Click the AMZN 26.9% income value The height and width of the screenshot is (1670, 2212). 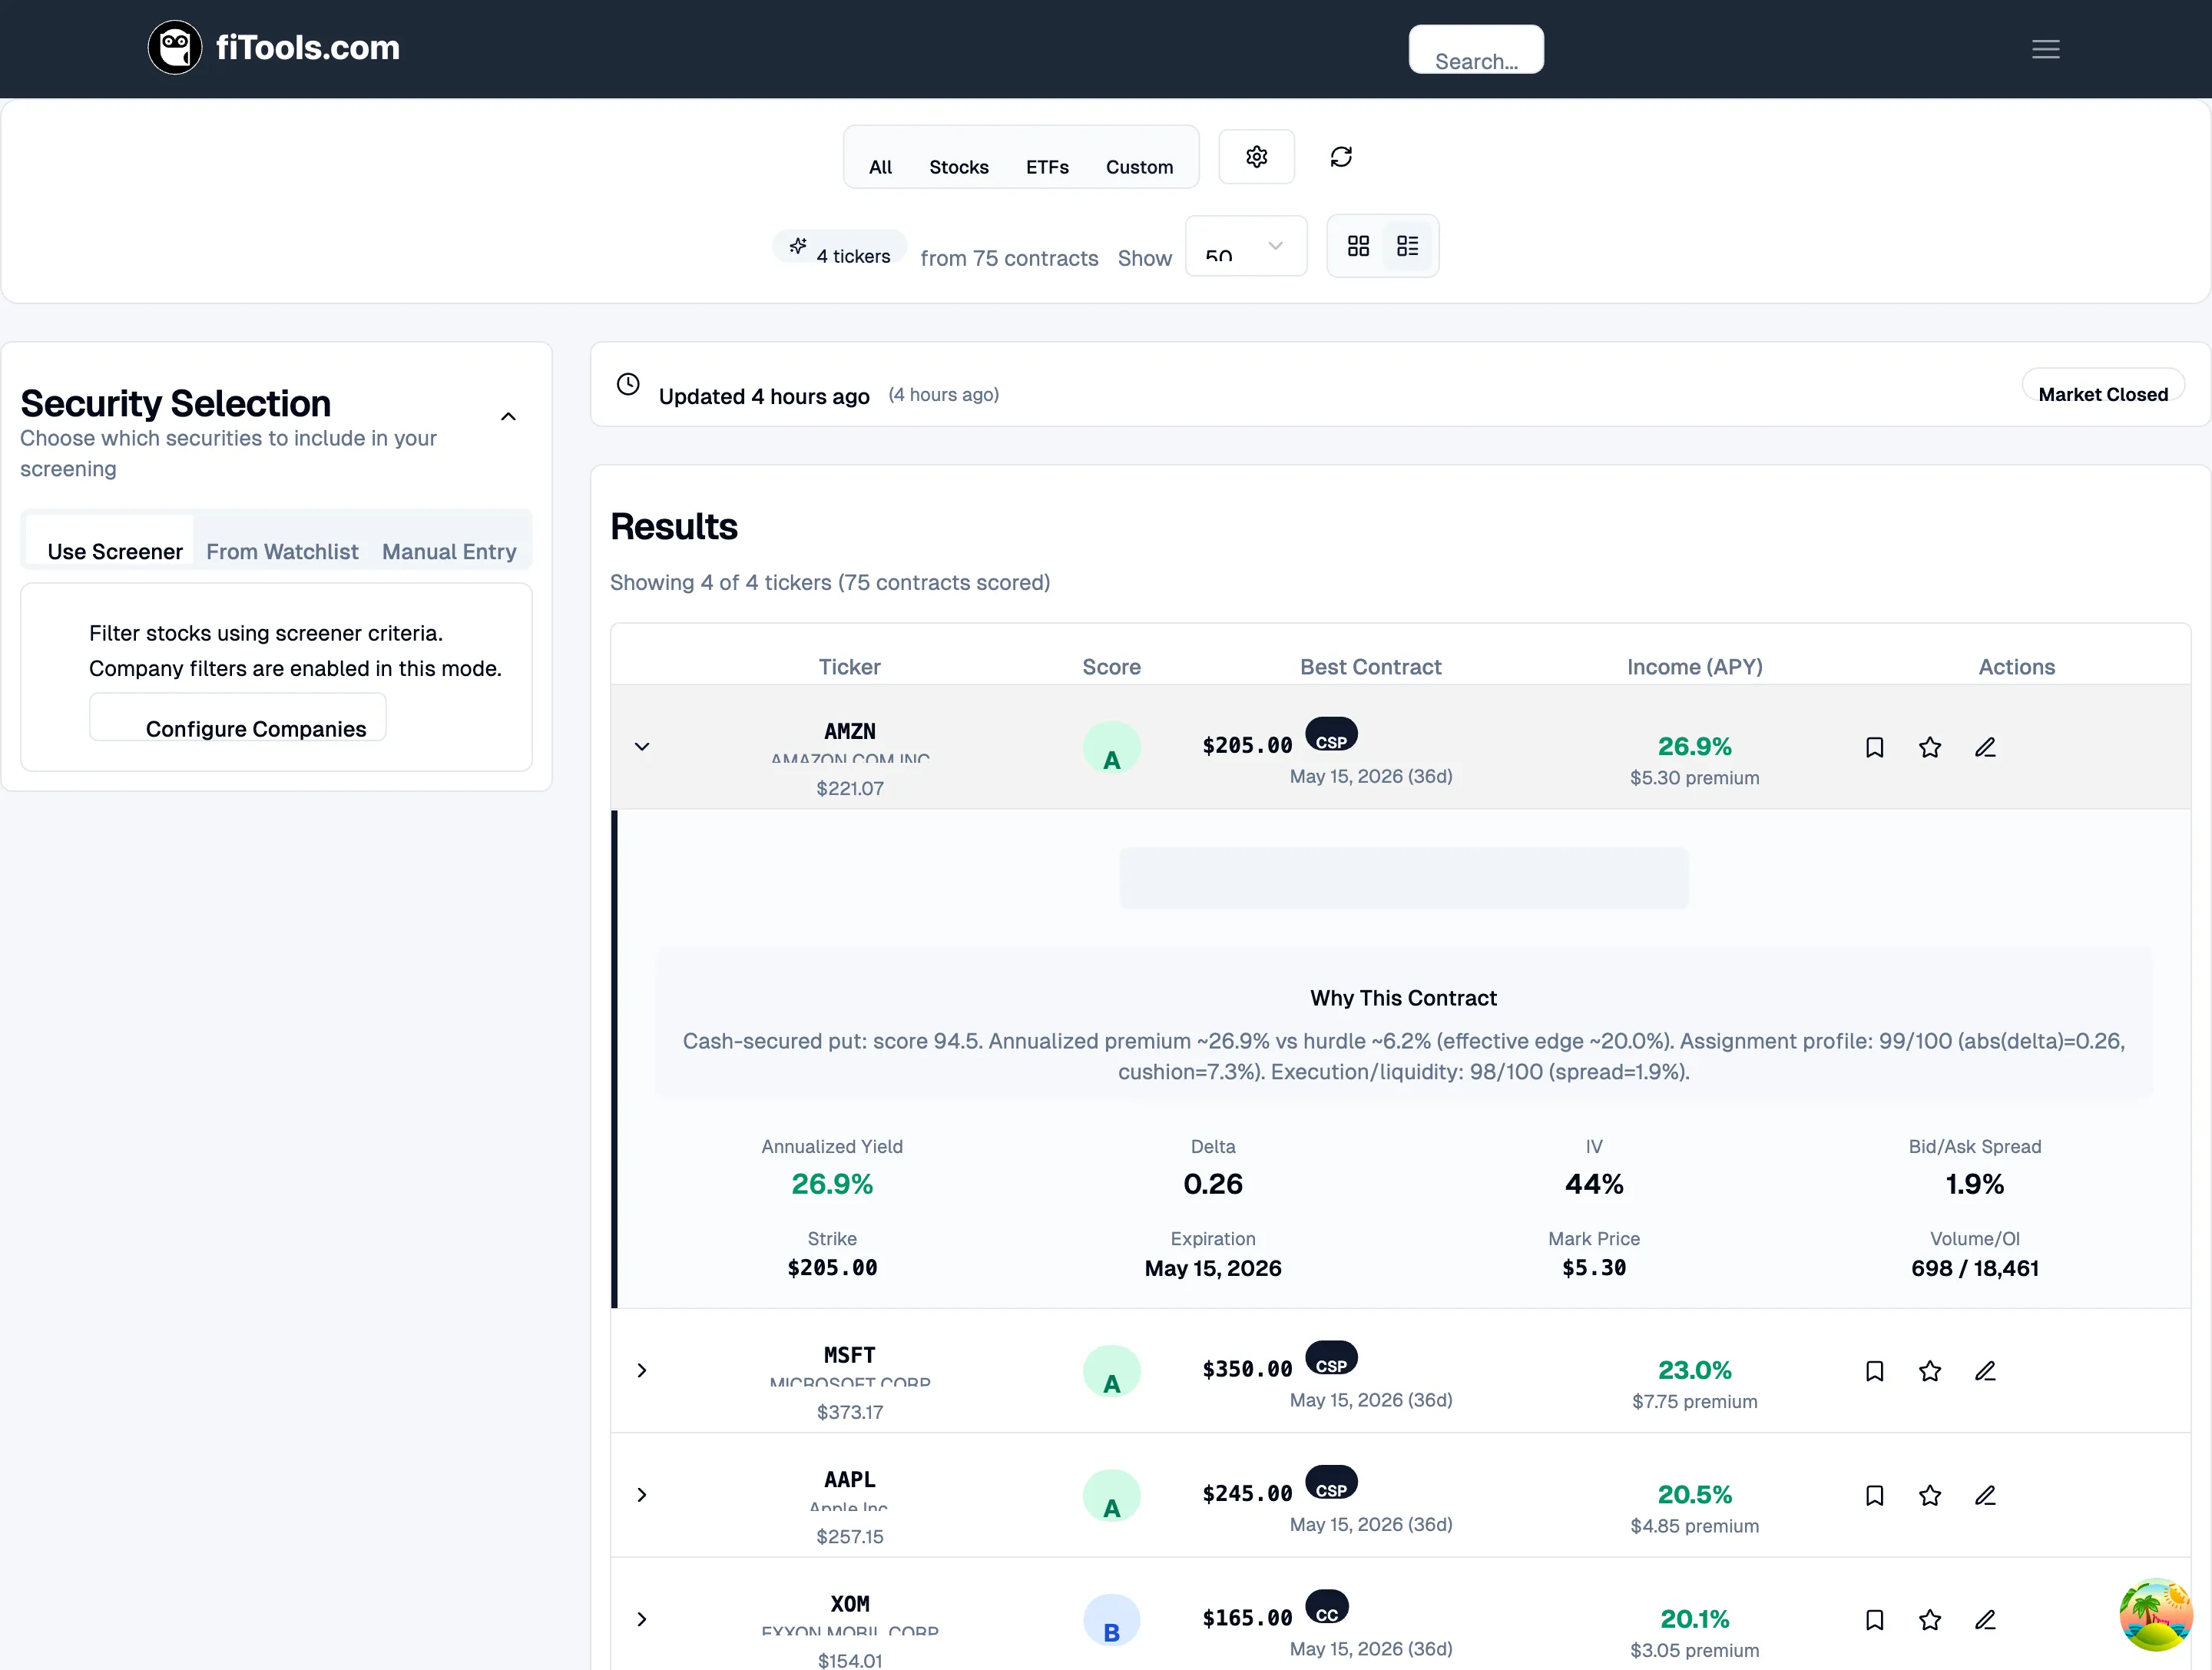click(x=1694, y=747)
